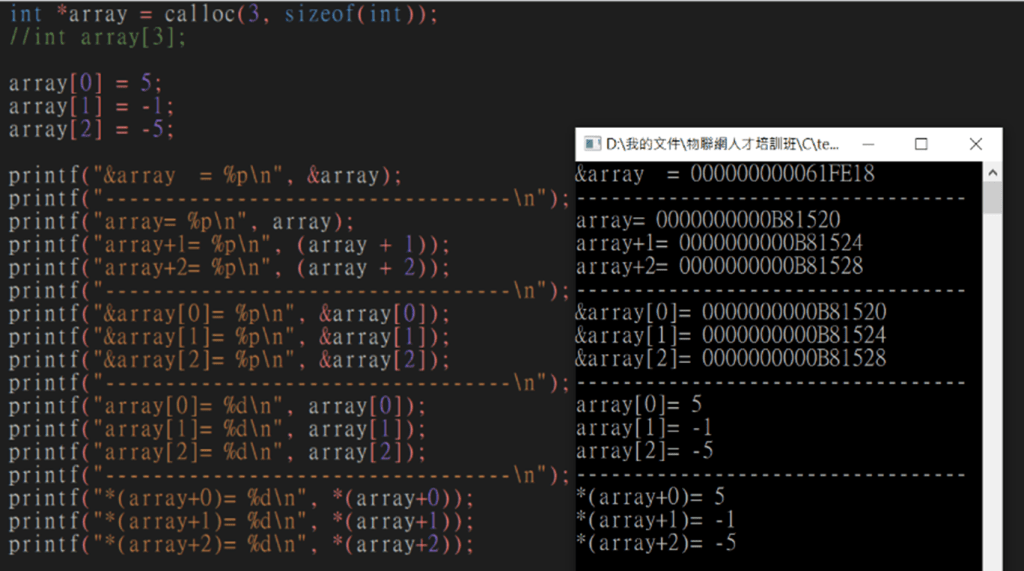Click the console window system menu icon
1024x571 pixels.
591,144
